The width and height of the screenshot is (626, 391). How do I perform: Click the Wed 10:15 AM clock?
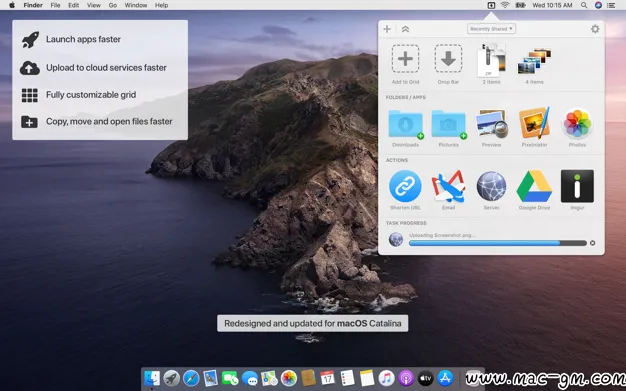coord(552,5)
